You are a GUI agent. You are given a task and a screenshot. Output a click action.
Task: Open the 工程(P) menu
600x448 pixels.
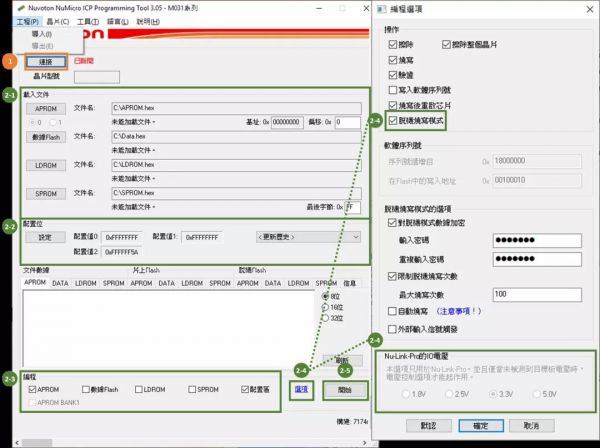(28, 21)
